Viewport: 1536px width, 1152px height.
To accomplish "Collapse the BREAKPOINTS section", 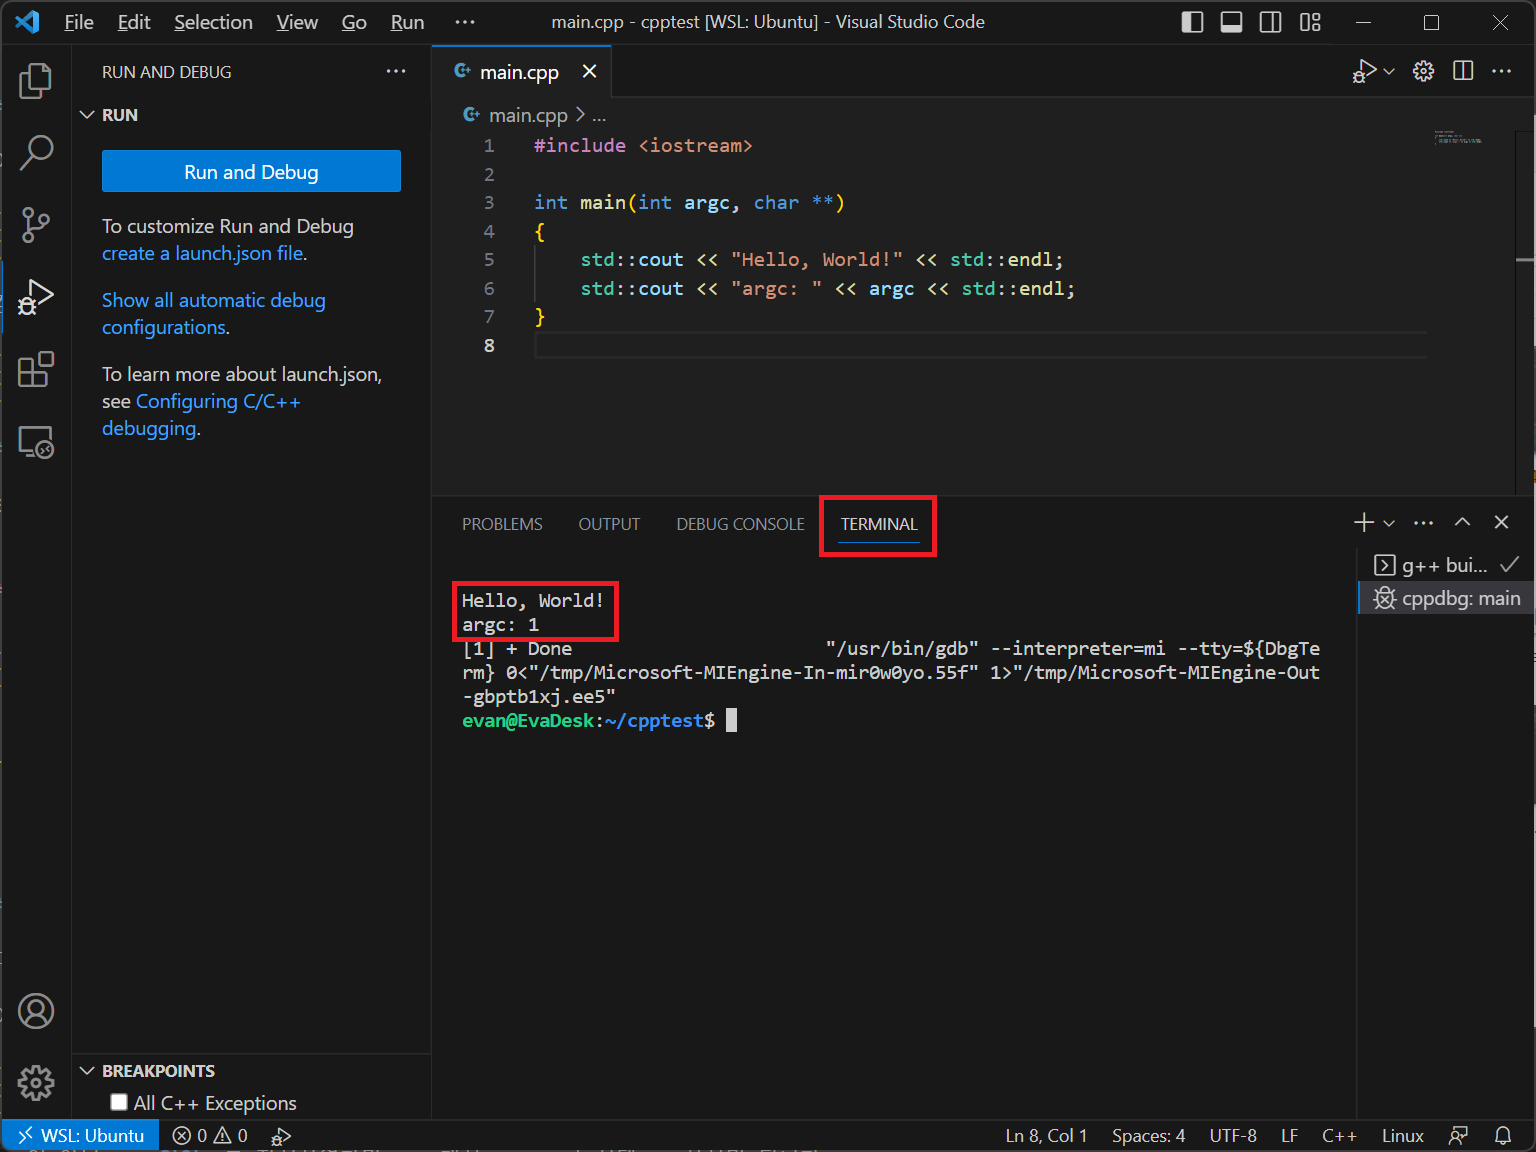I will [x=88, y=1071].
